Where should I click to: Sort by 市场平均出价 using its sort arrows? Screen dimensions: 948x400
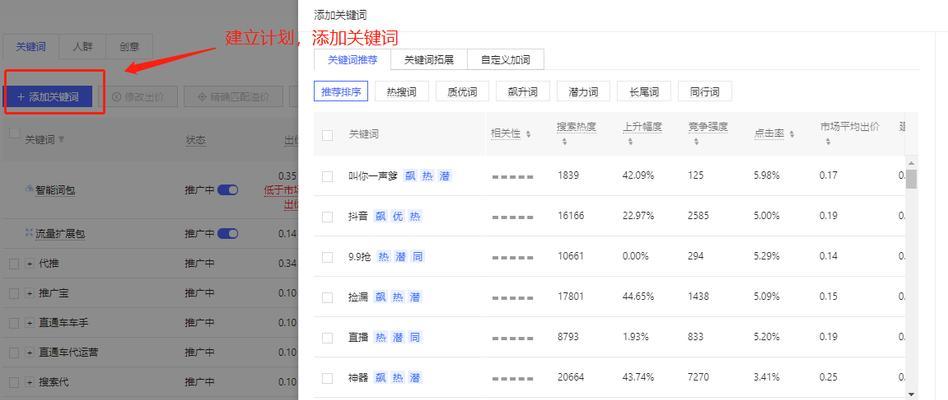click(x=828, y=142)
